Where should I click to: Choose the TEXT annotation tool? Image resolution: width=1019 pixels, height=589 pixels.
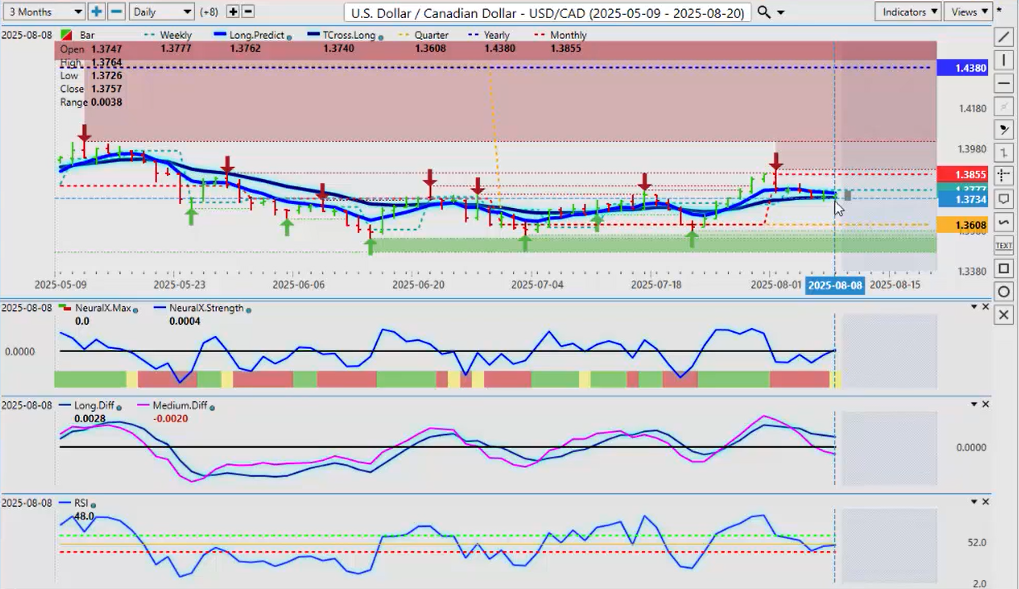[1004, 245]
